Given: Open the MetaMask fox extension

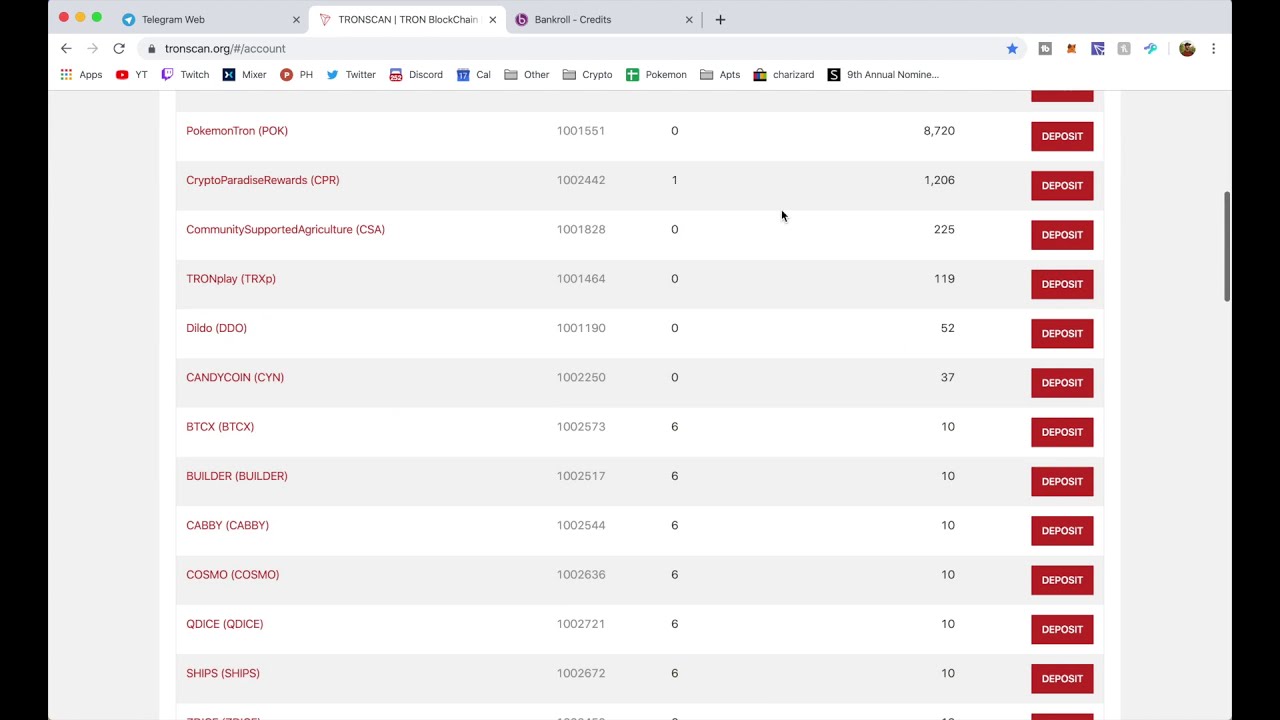Looking at the screenshot, I should click(1071, 48).
